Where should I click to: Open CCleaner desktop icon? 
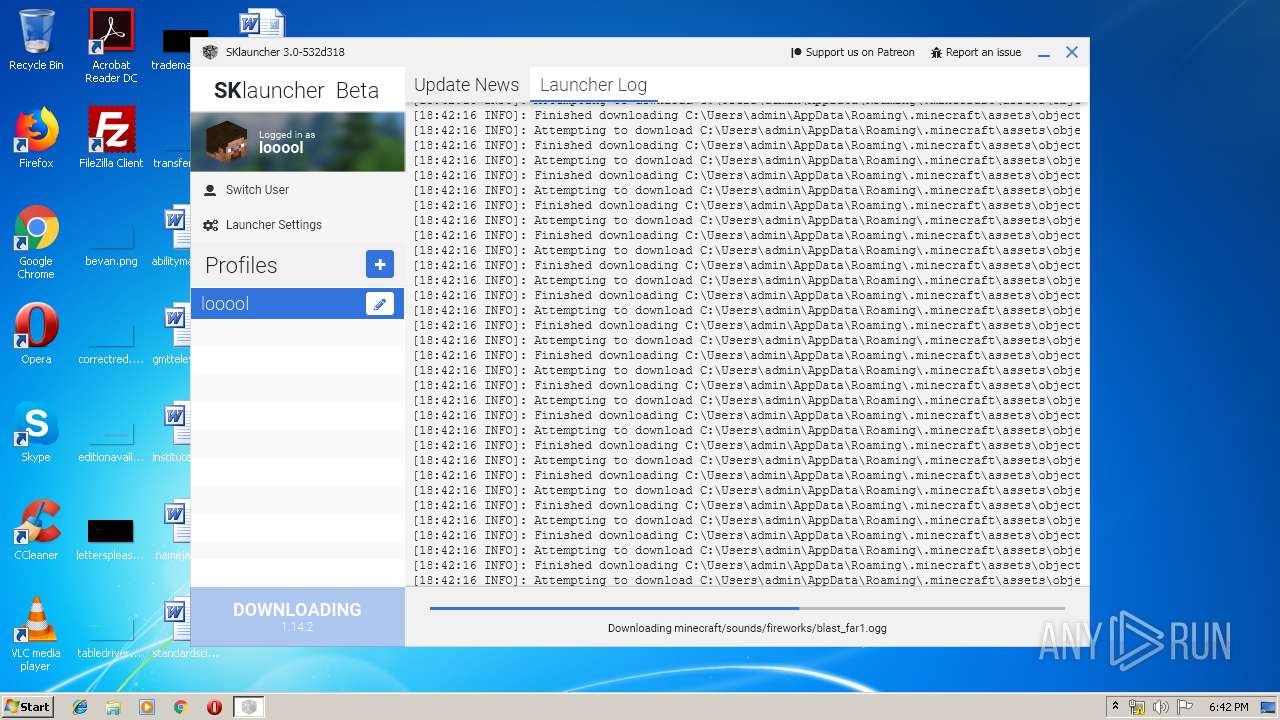pyautogui.click(x=36, y=530)
